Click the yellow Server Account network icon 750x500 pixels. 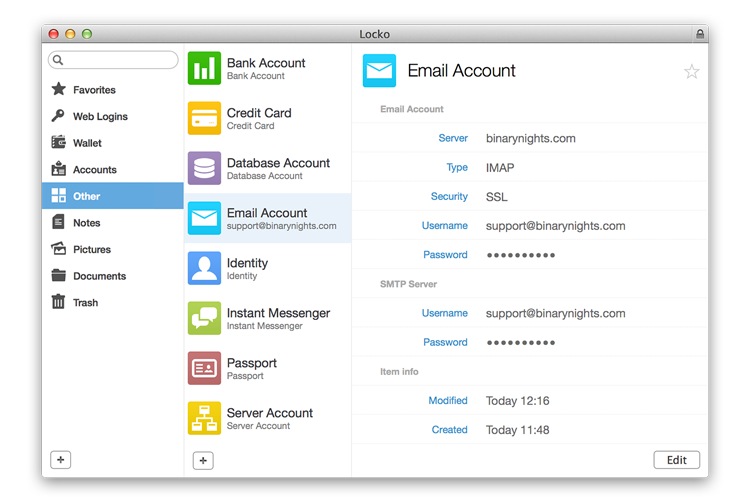pyautogui.click(x=204, y=418)
